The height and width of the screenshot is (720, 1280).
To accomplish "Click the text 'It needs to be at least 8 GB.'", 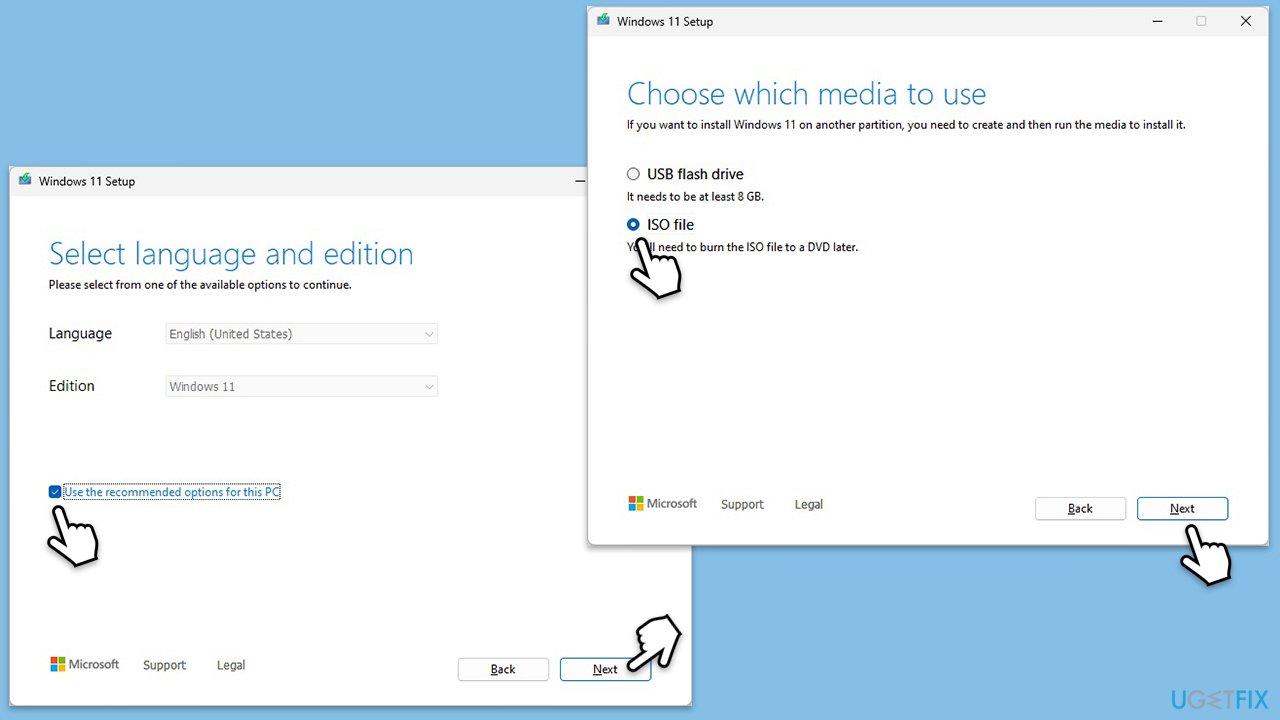I will [x=695, y=197].
